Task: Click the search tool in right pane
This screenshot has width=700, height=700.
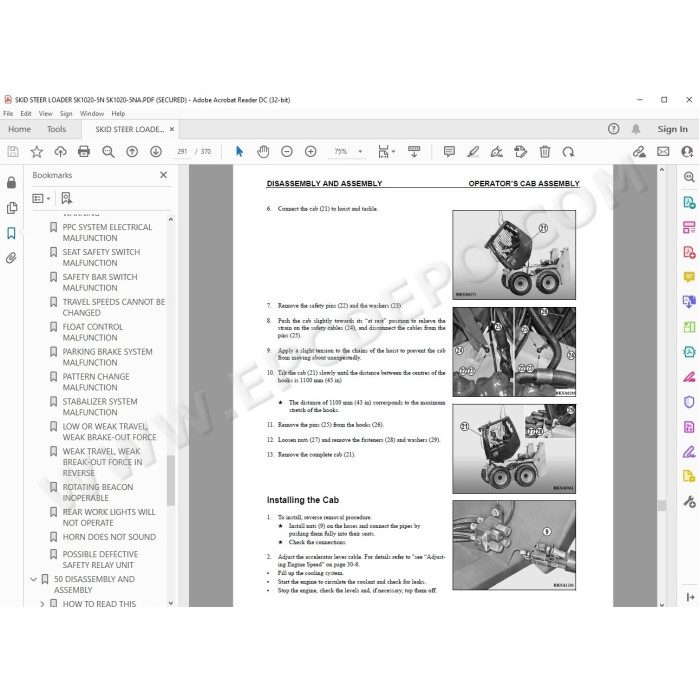Action: [x=689, y=177]
